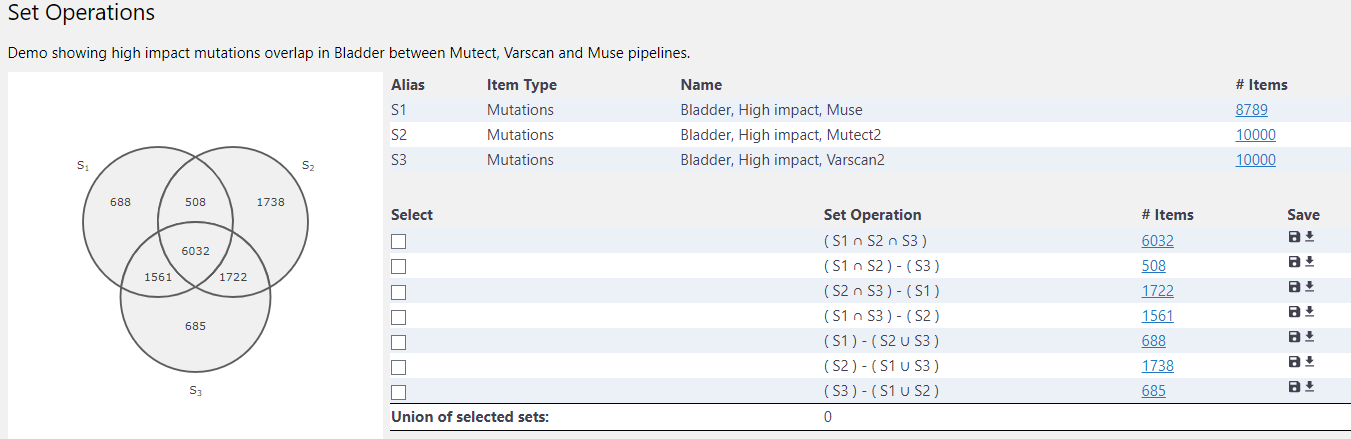Save the (S1 ∩ S2) - (S3) set
The width and height of the screenshot is (1351, 439).
[1295, 262]
